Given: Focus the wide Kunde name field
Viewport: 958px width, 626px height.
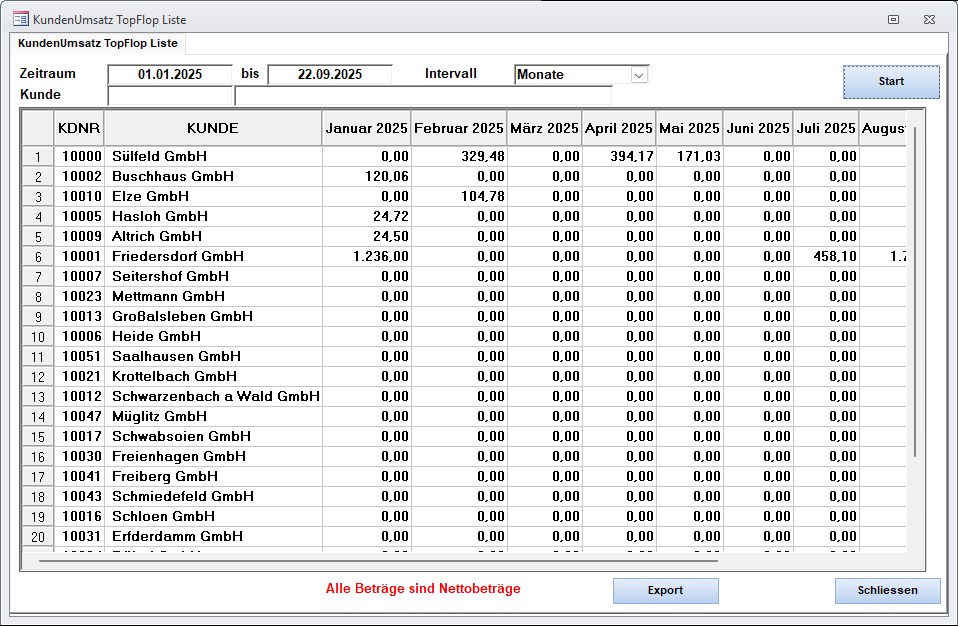Looking at the screenshot, I should tap(423, 95).
